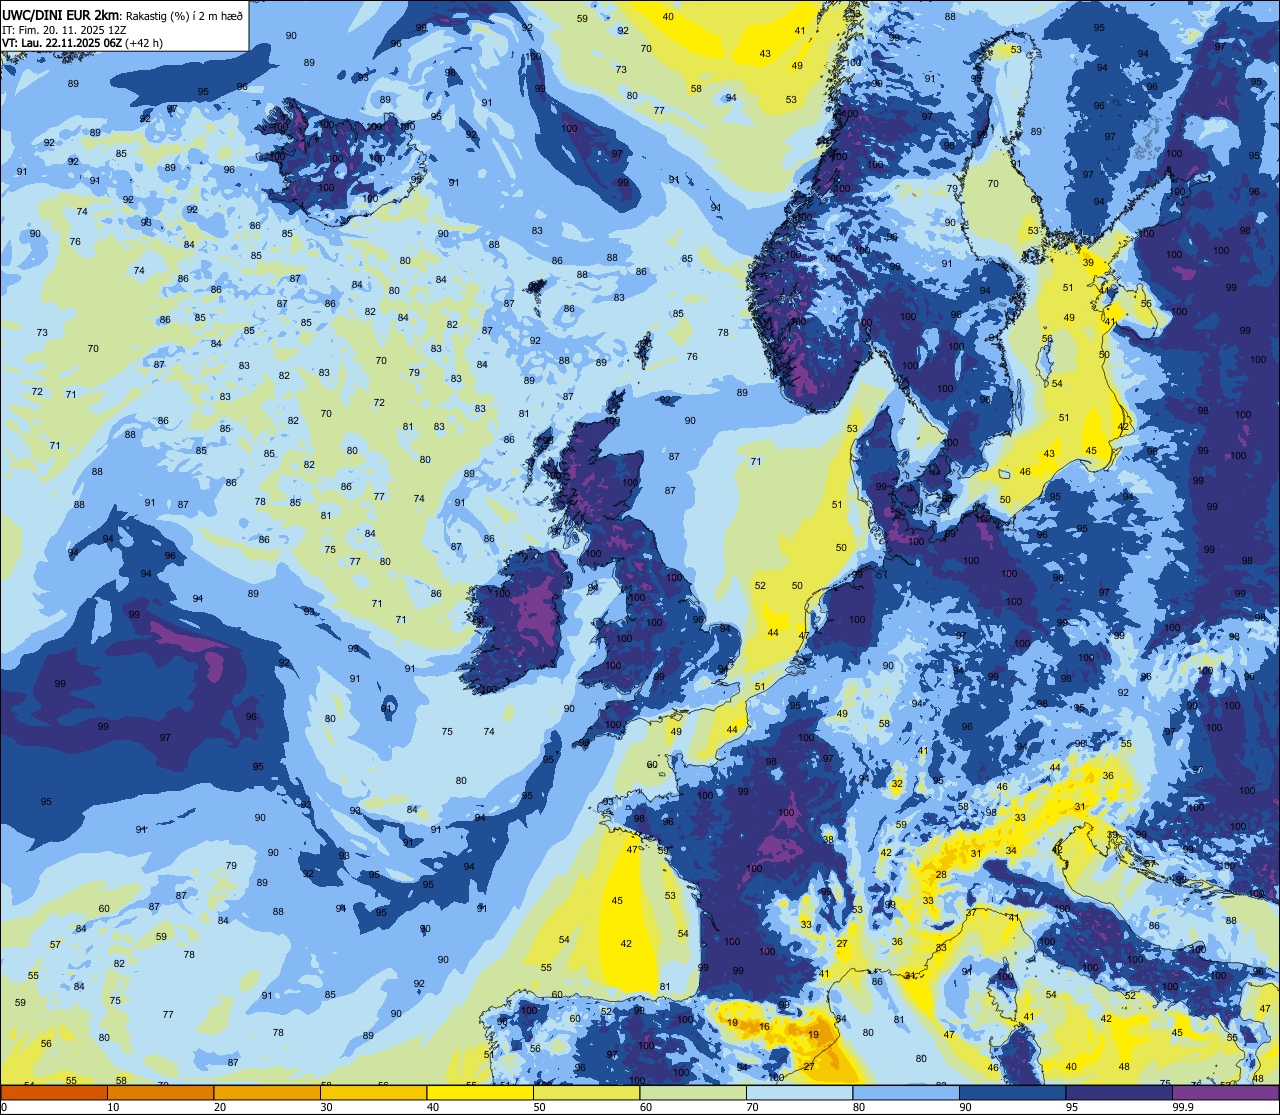Click the "99.9" tick label on color scale

(x=1184, y=1107)
